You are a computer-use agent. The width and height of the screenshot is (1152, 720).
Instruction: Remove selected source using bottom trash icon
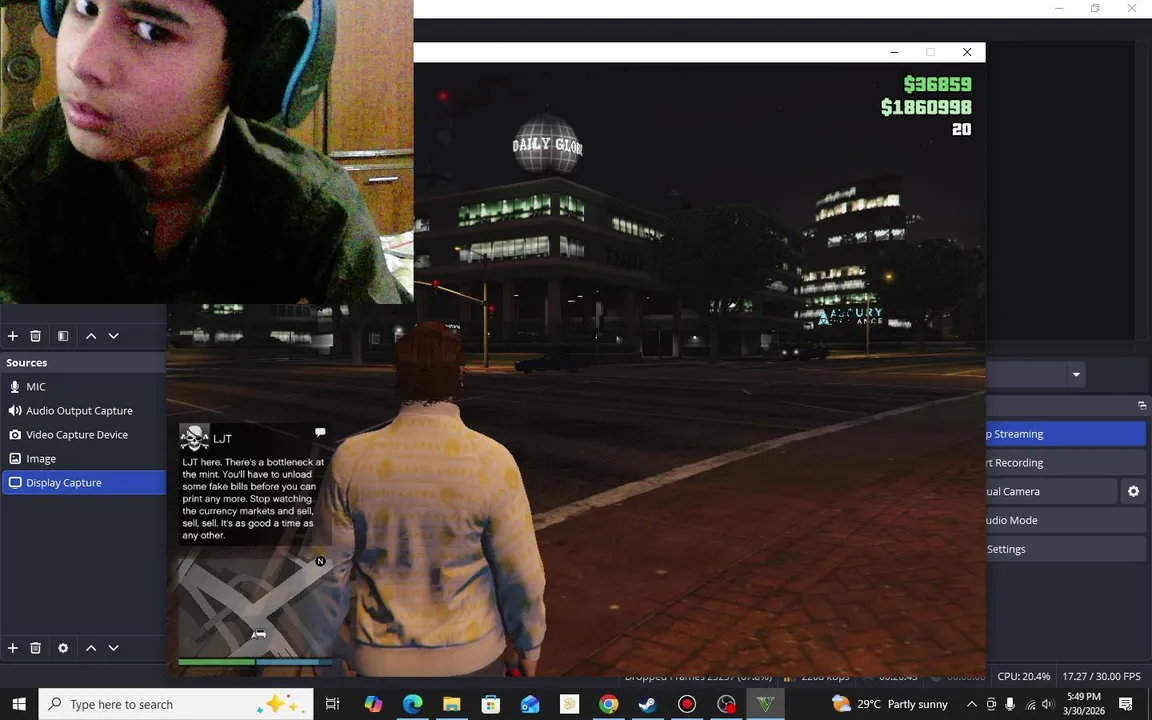(x=35, y=648)
